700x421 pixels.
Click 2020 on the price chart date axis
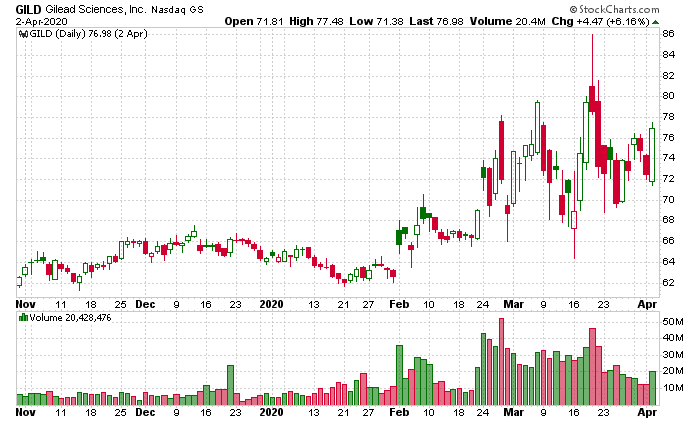coord(271,304)
